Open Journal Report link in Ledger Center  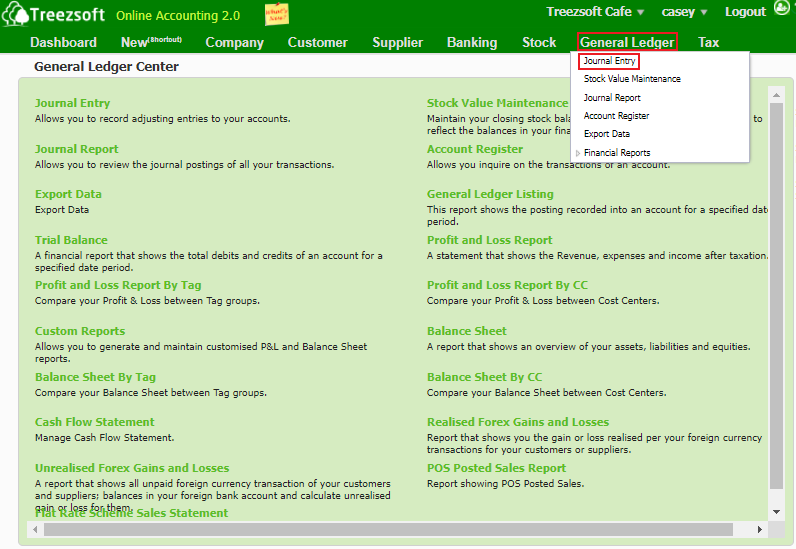click(x=77, y=149)
